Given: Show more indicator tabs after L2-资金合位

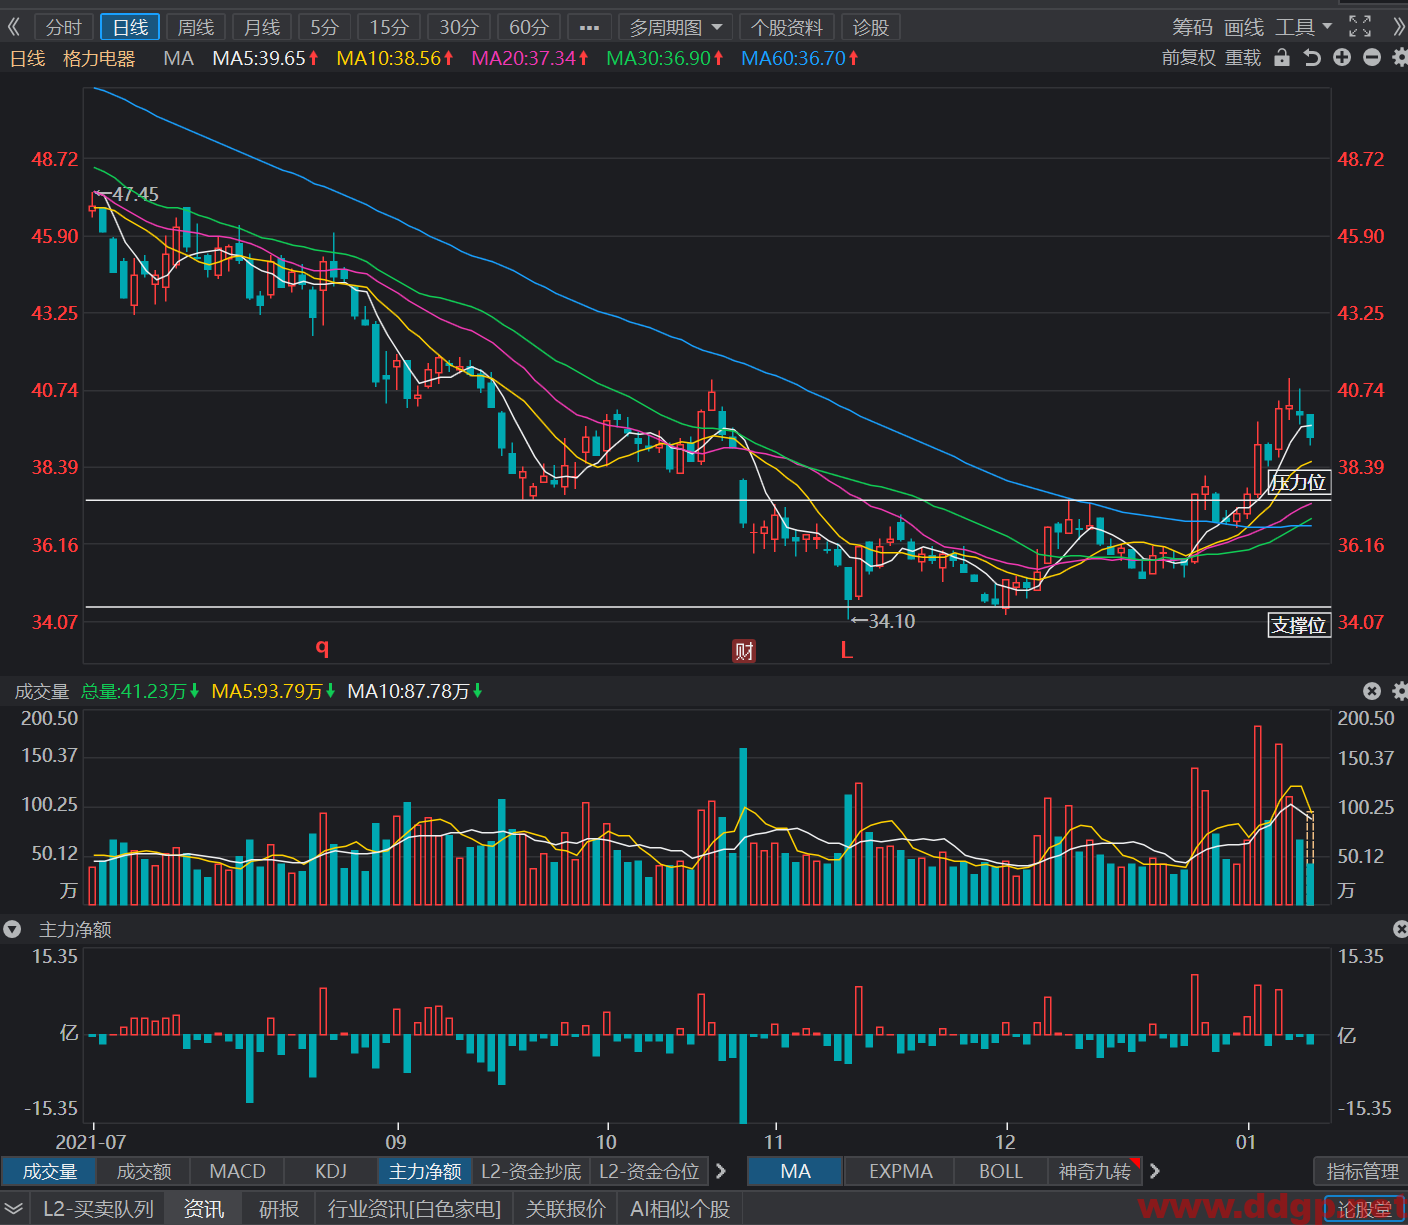Looking at the screenshot, I should [x=721, y=1171].
